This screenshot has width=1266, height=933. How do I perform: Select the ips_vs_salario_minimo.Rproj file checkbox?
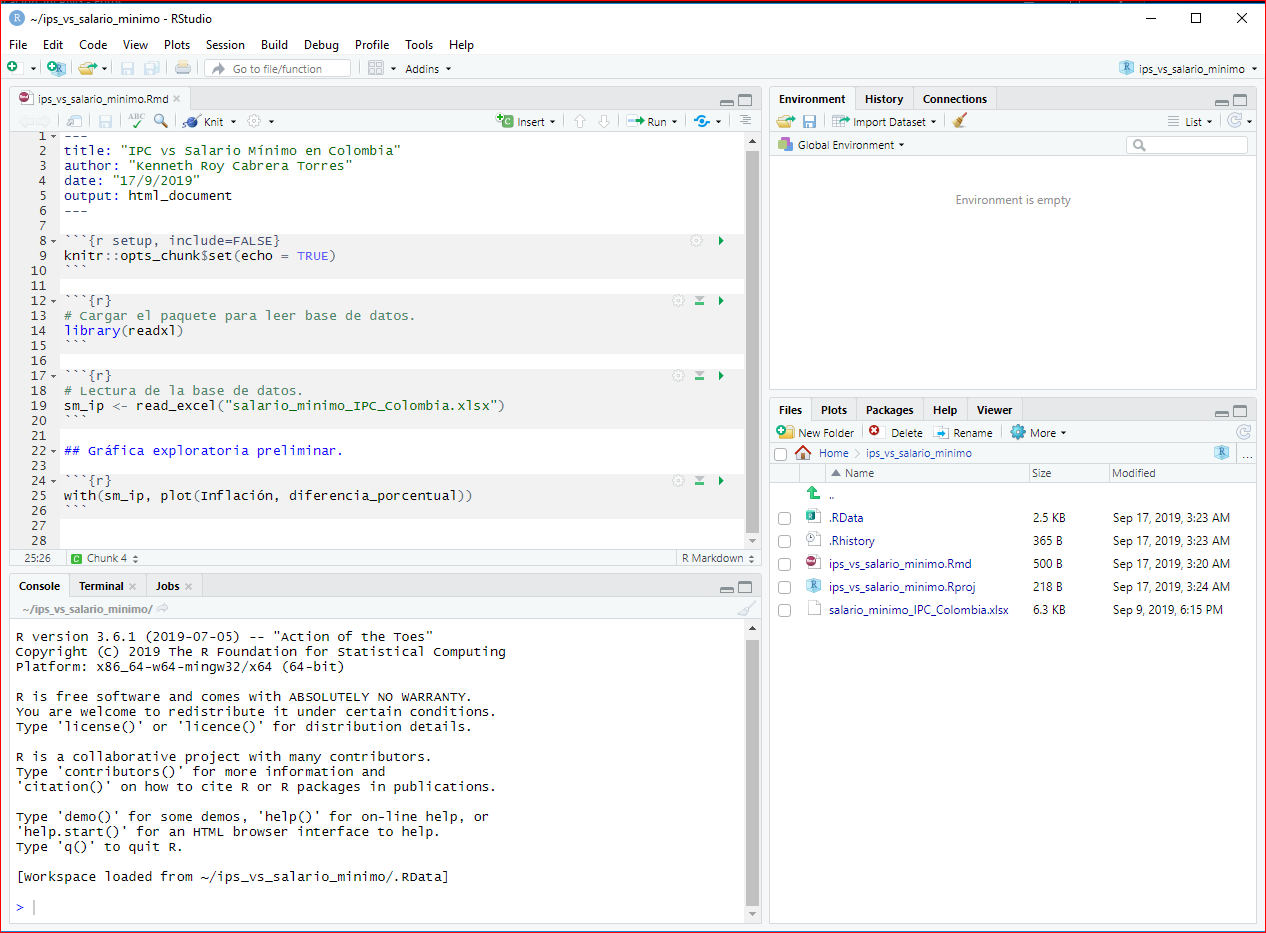tap(784, 587)
